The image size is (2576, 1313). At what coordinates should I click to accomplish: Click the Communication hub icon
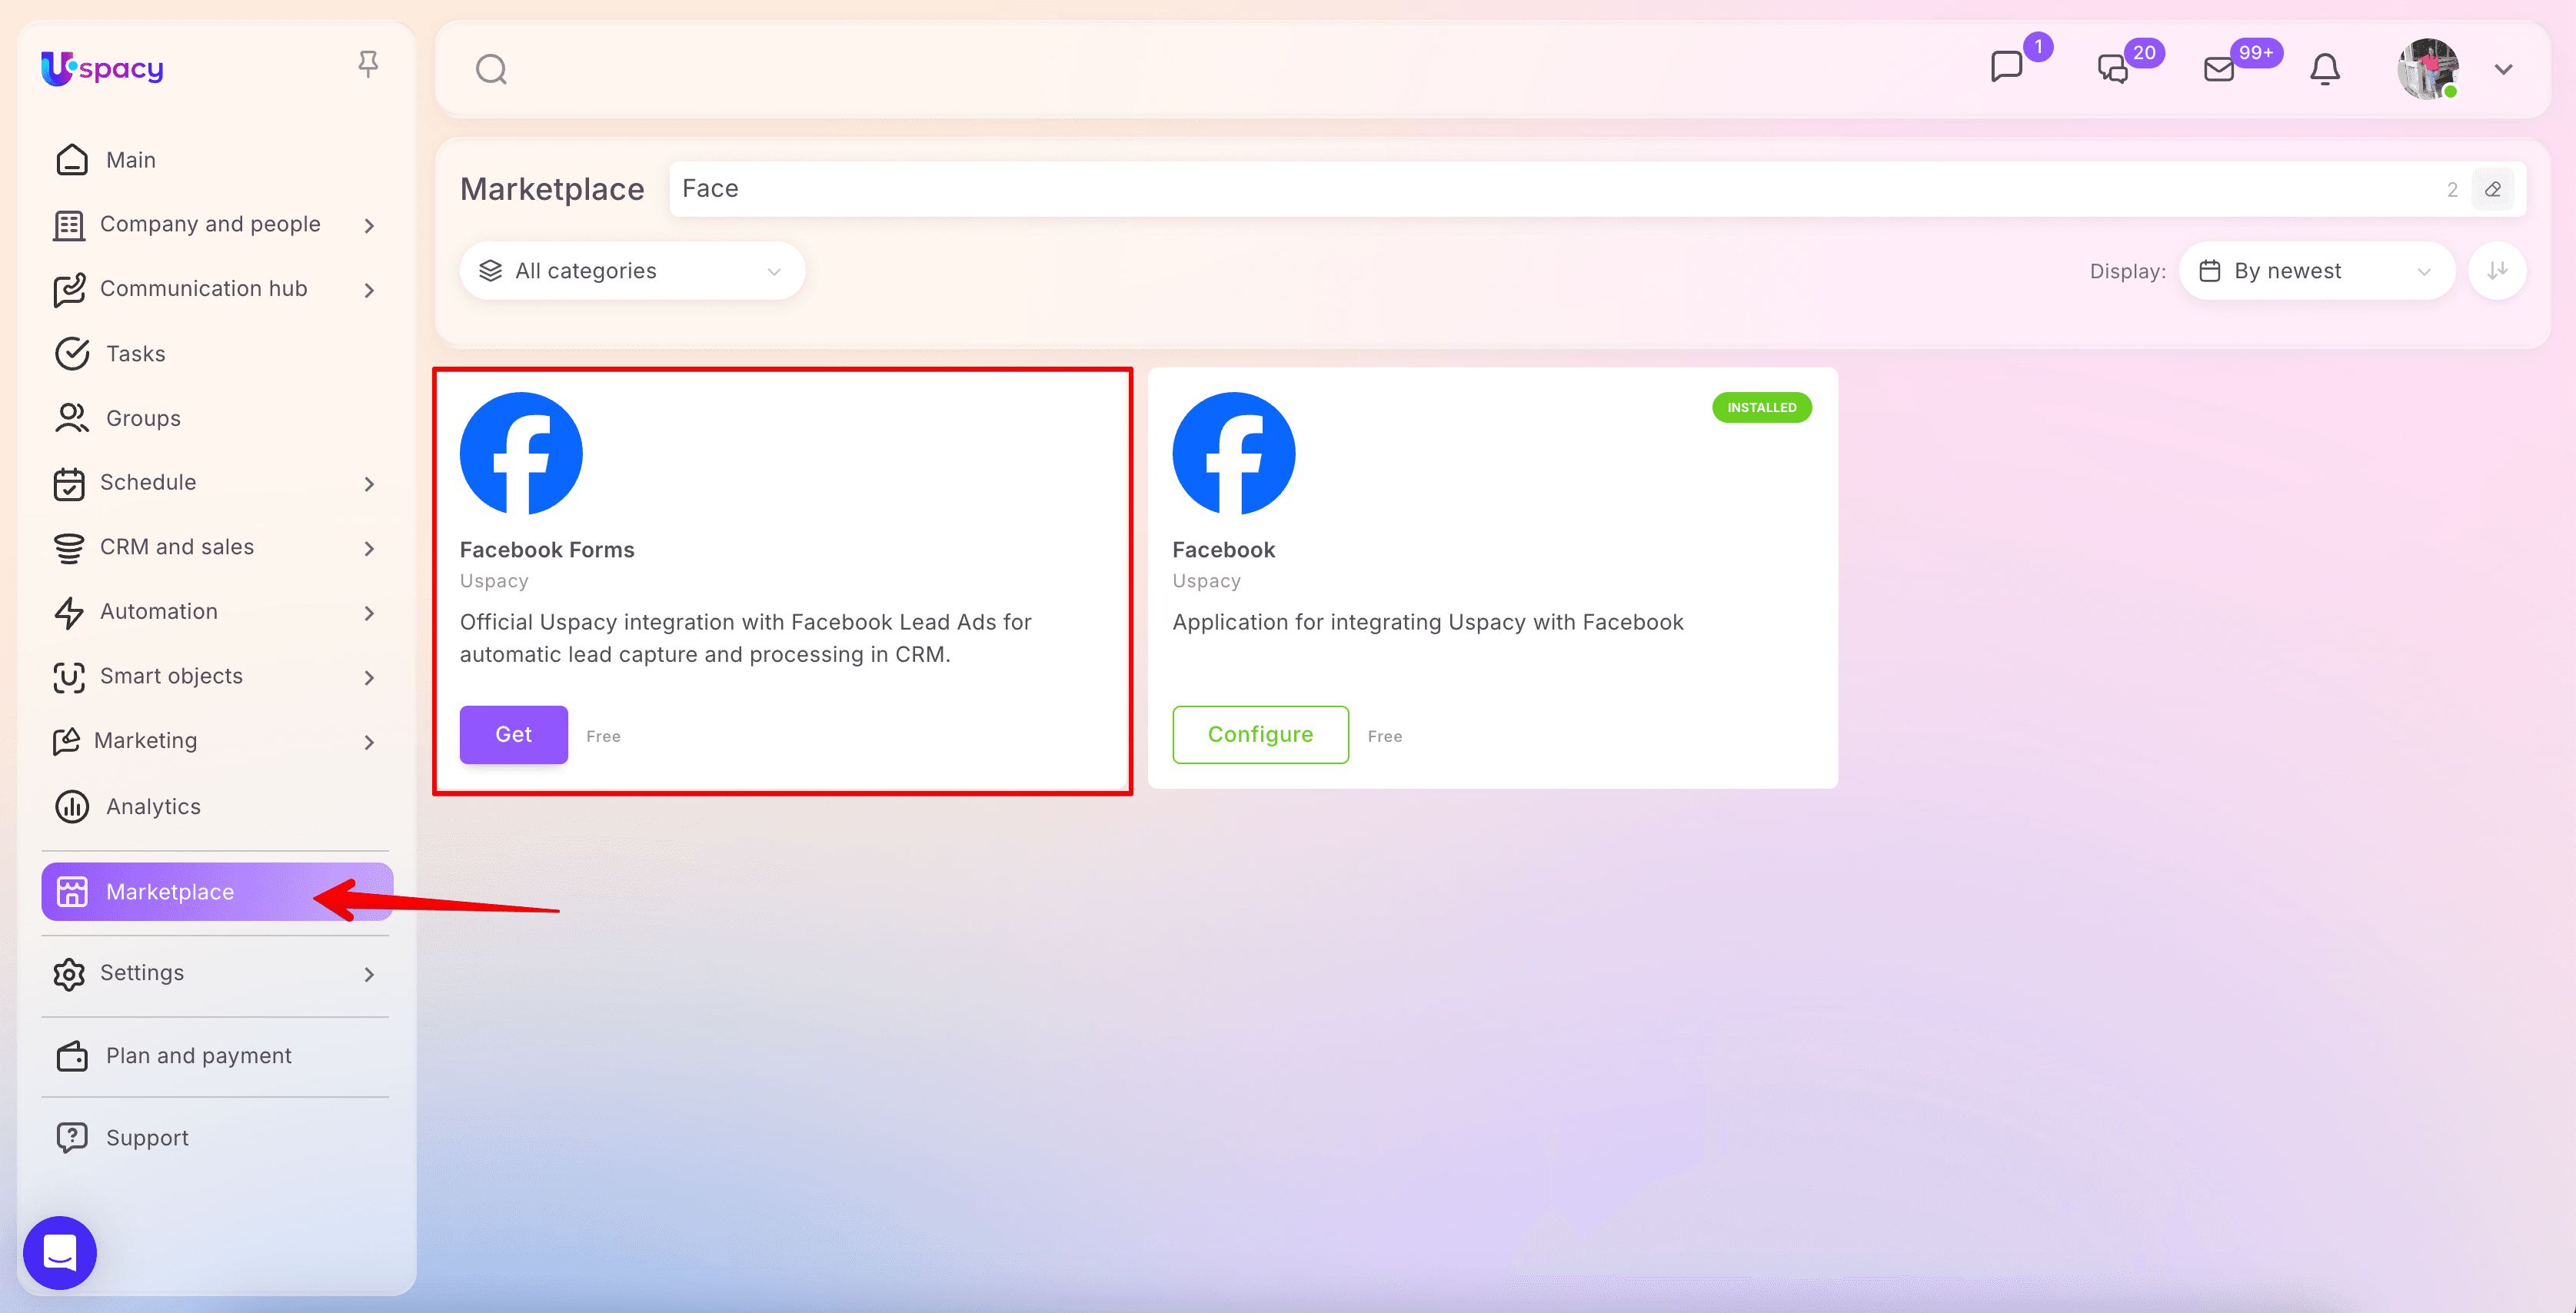pos(69,290)
